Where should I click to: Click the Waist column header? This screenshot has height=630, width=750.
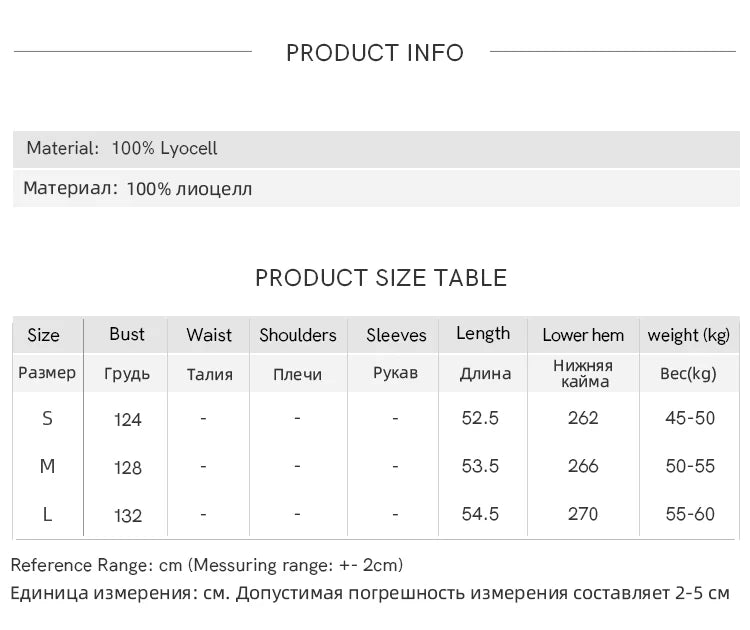209,335
